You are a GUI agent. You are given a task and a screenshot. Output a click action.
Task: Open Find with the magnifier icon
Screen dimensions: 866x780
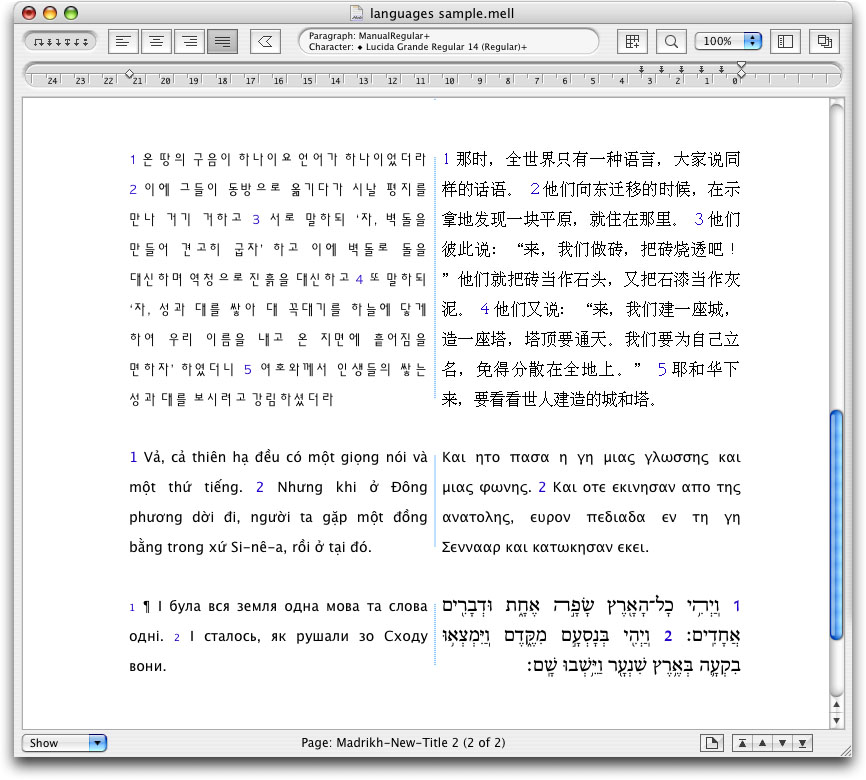coord(671,42)
